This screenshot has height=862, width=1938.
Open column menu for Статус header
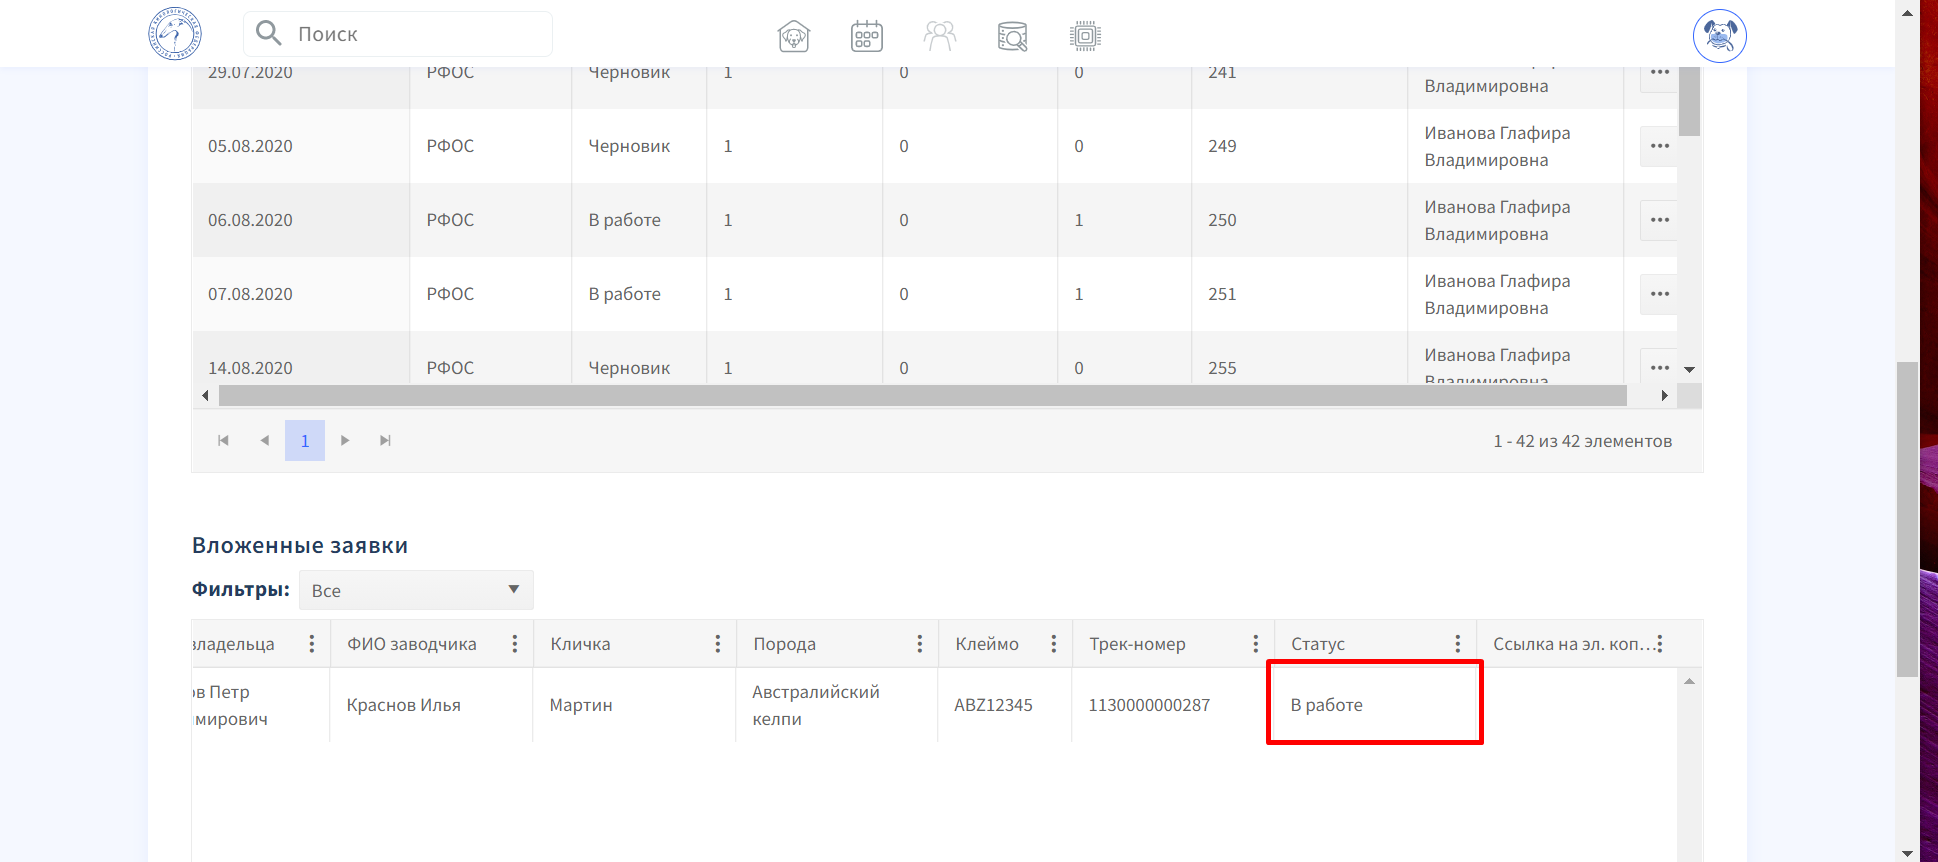[1457, 644]
